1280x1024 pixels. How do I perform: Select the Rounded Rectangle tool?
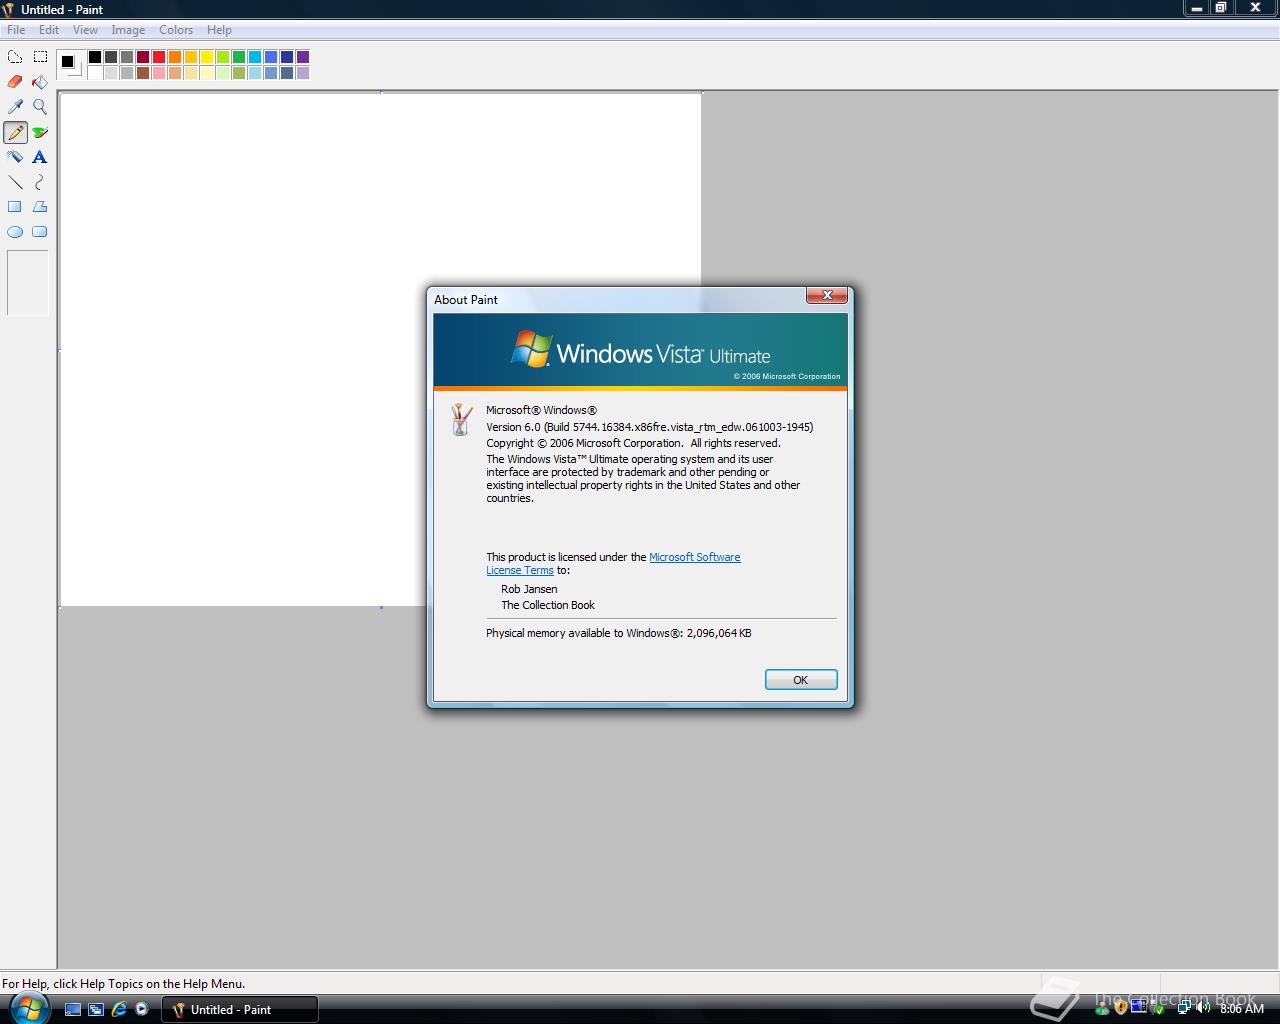[x=40, y=232]
